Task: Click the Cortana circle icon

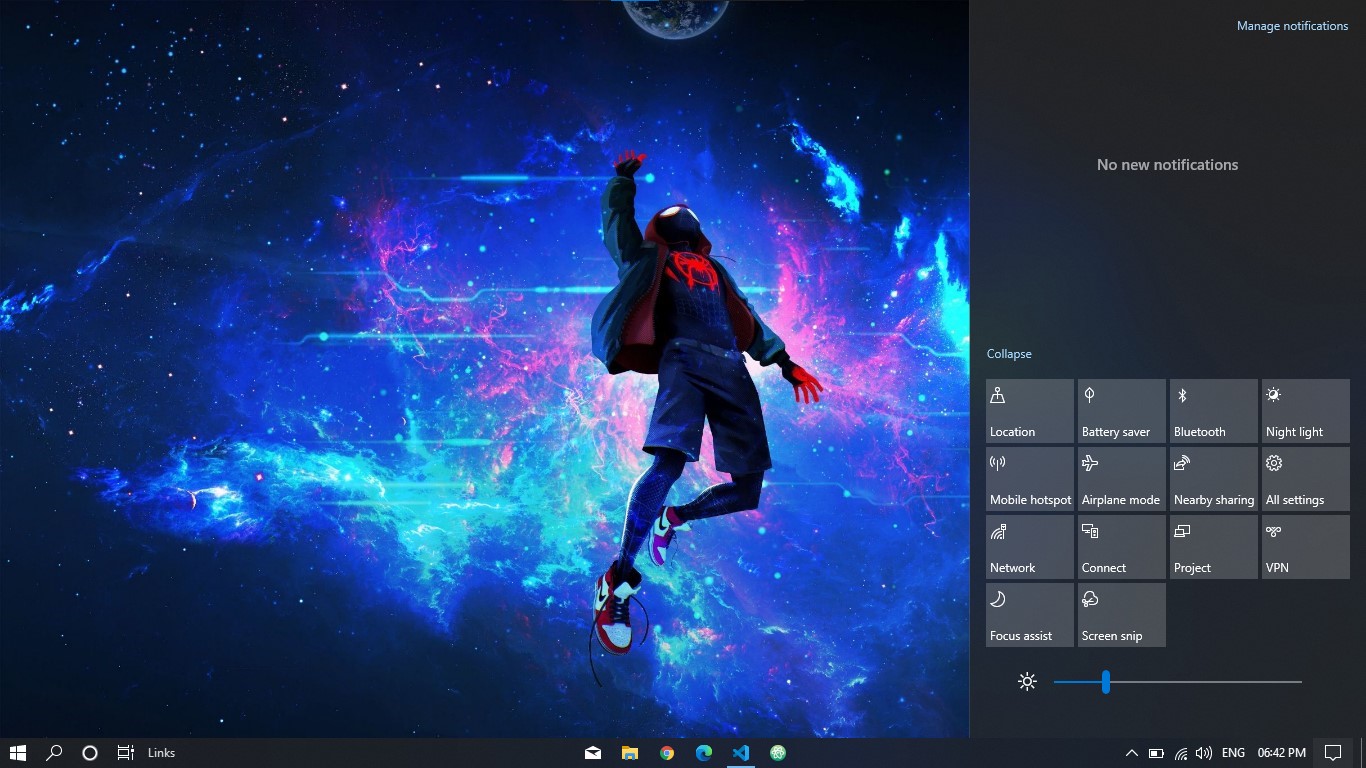Action: pos(90,753)
